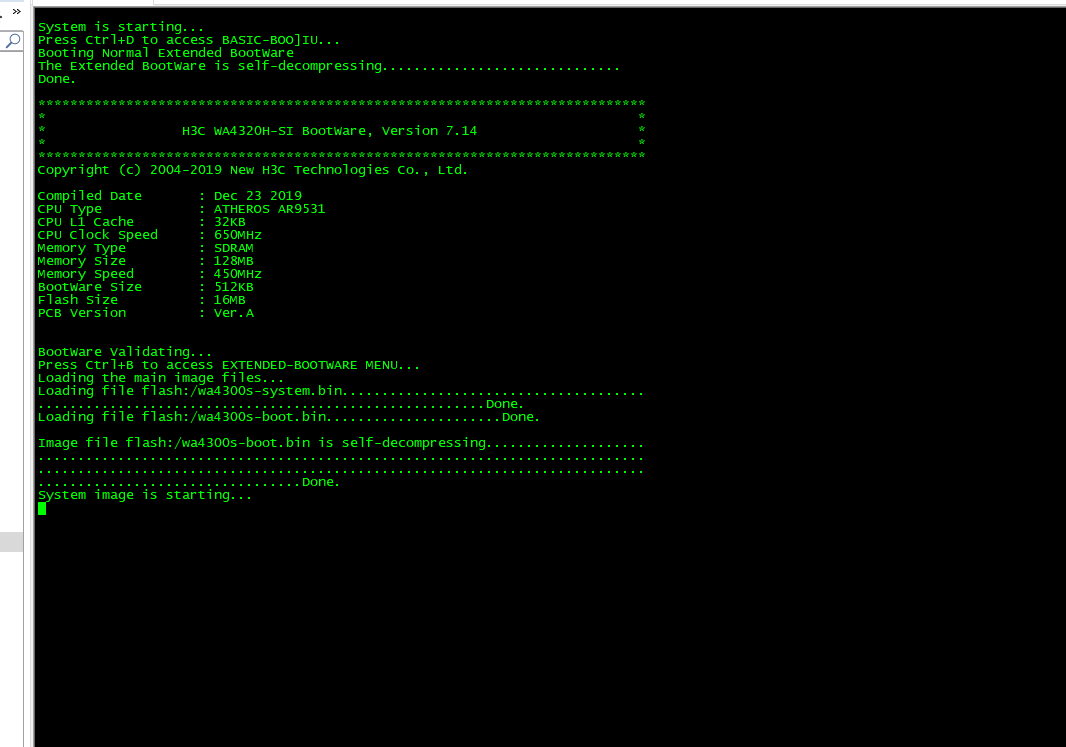
Task: Click Compiled Date value 'Dec 23 2019'
Action: [258, 196]
